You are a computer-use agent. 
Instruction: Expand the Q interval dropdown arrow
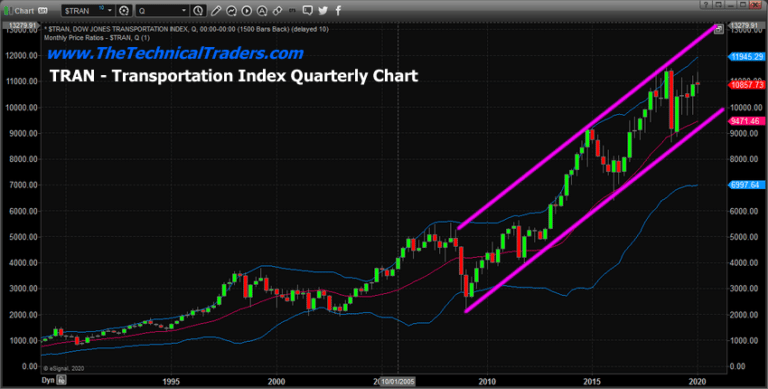pos(184,10)
